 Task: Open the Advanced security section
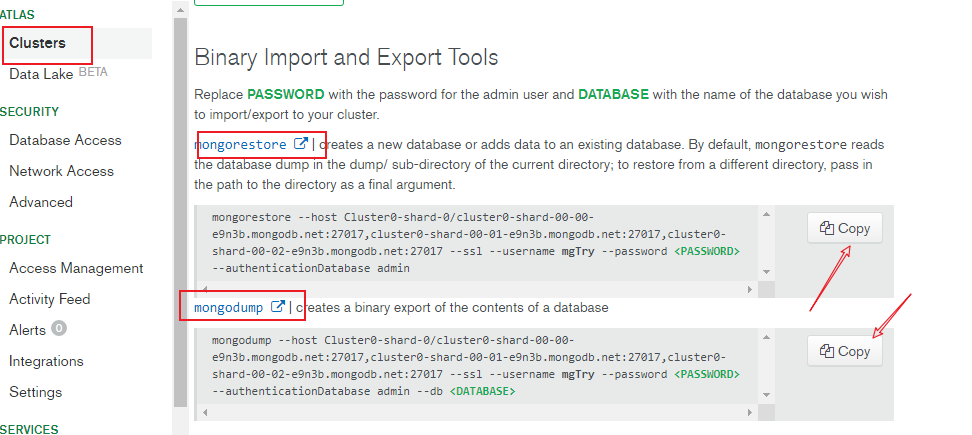[x=41, y=202]
